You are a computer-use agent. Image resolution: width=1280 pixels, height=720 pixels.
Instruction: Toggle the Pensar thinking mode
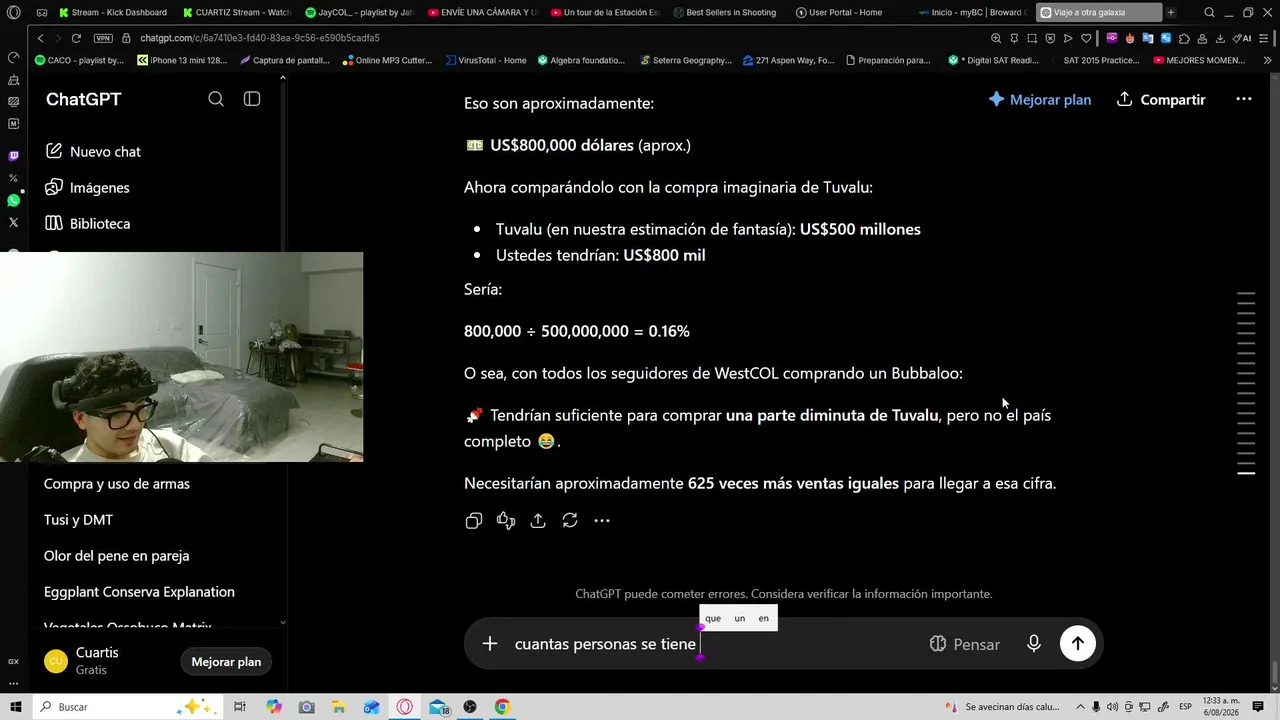click(964, 644)
